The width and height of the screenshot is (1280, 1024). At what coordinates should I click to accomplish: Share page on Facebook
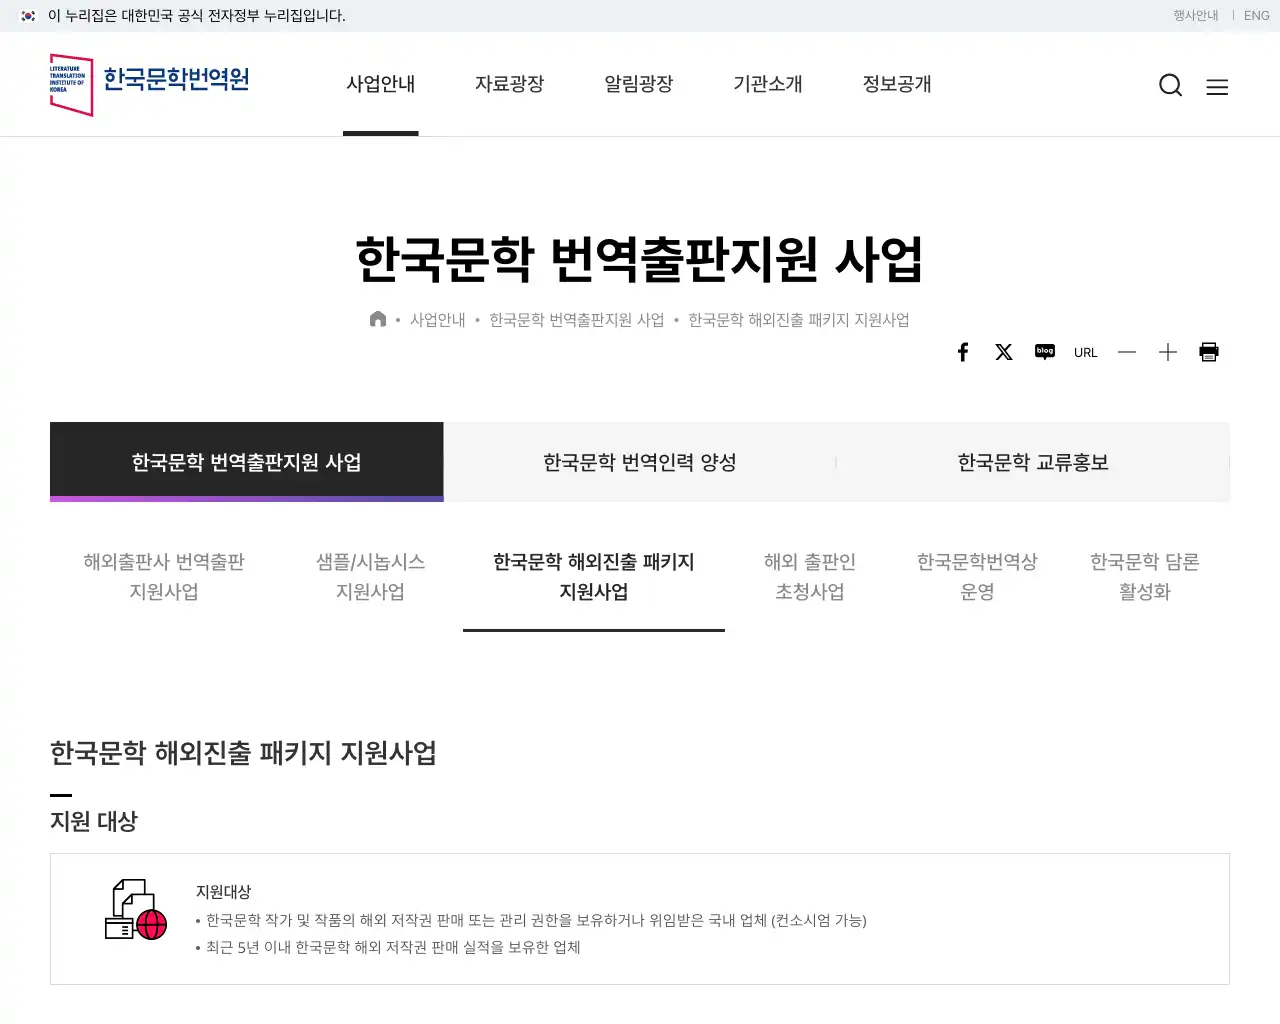point(963,352)
